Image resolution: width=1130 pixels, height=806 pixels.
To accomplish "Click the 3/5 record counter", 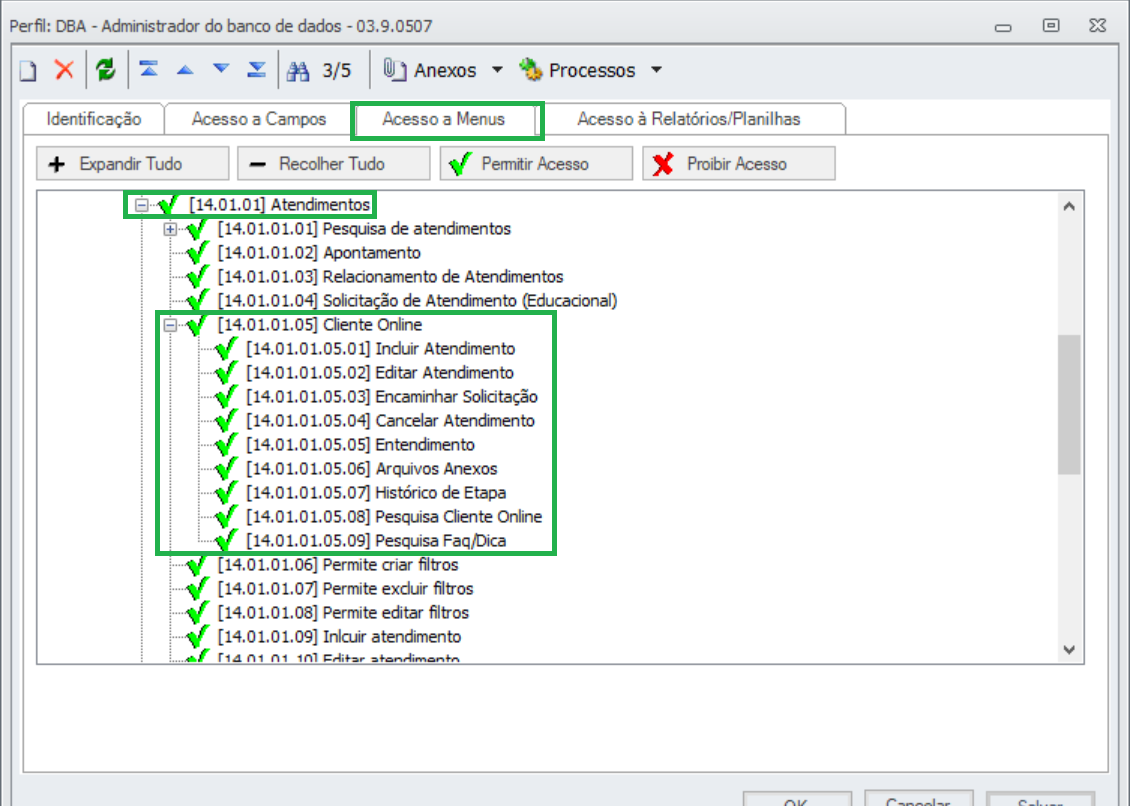I will [x=337, y=71].
